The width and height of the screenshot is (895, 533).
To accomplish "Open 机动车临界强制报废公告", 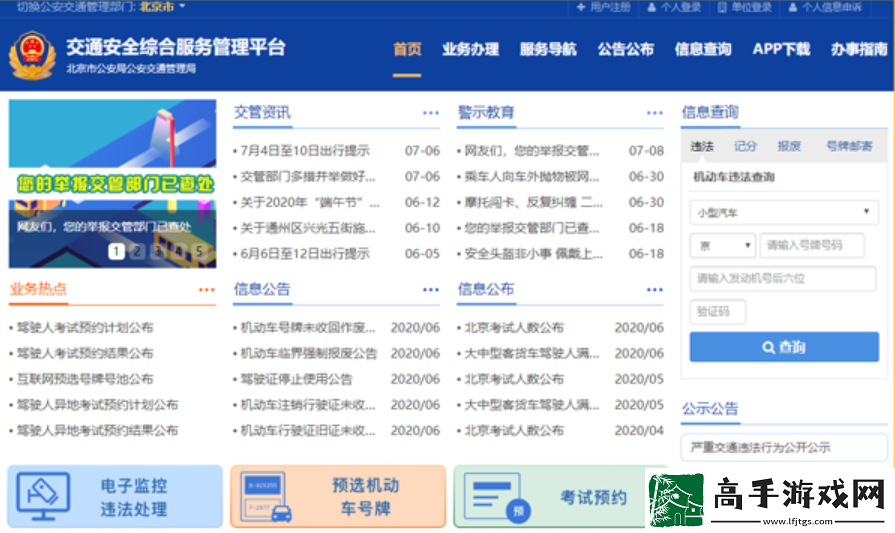I will click(x=309, y=353).
